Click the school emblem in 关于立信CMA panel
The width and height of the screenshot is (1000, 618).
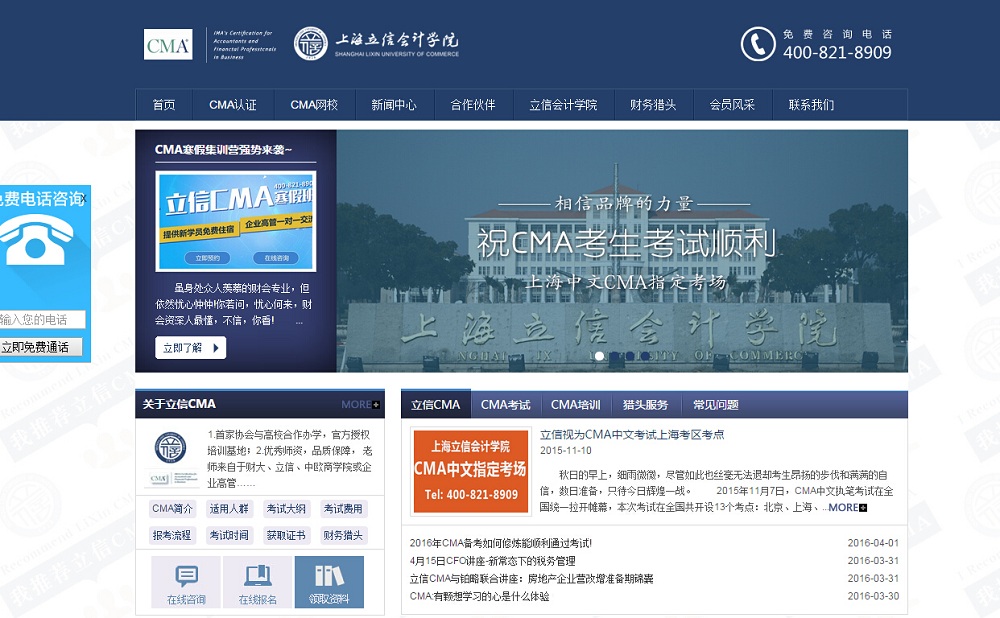pyautogui.click(x=171, y=448)
